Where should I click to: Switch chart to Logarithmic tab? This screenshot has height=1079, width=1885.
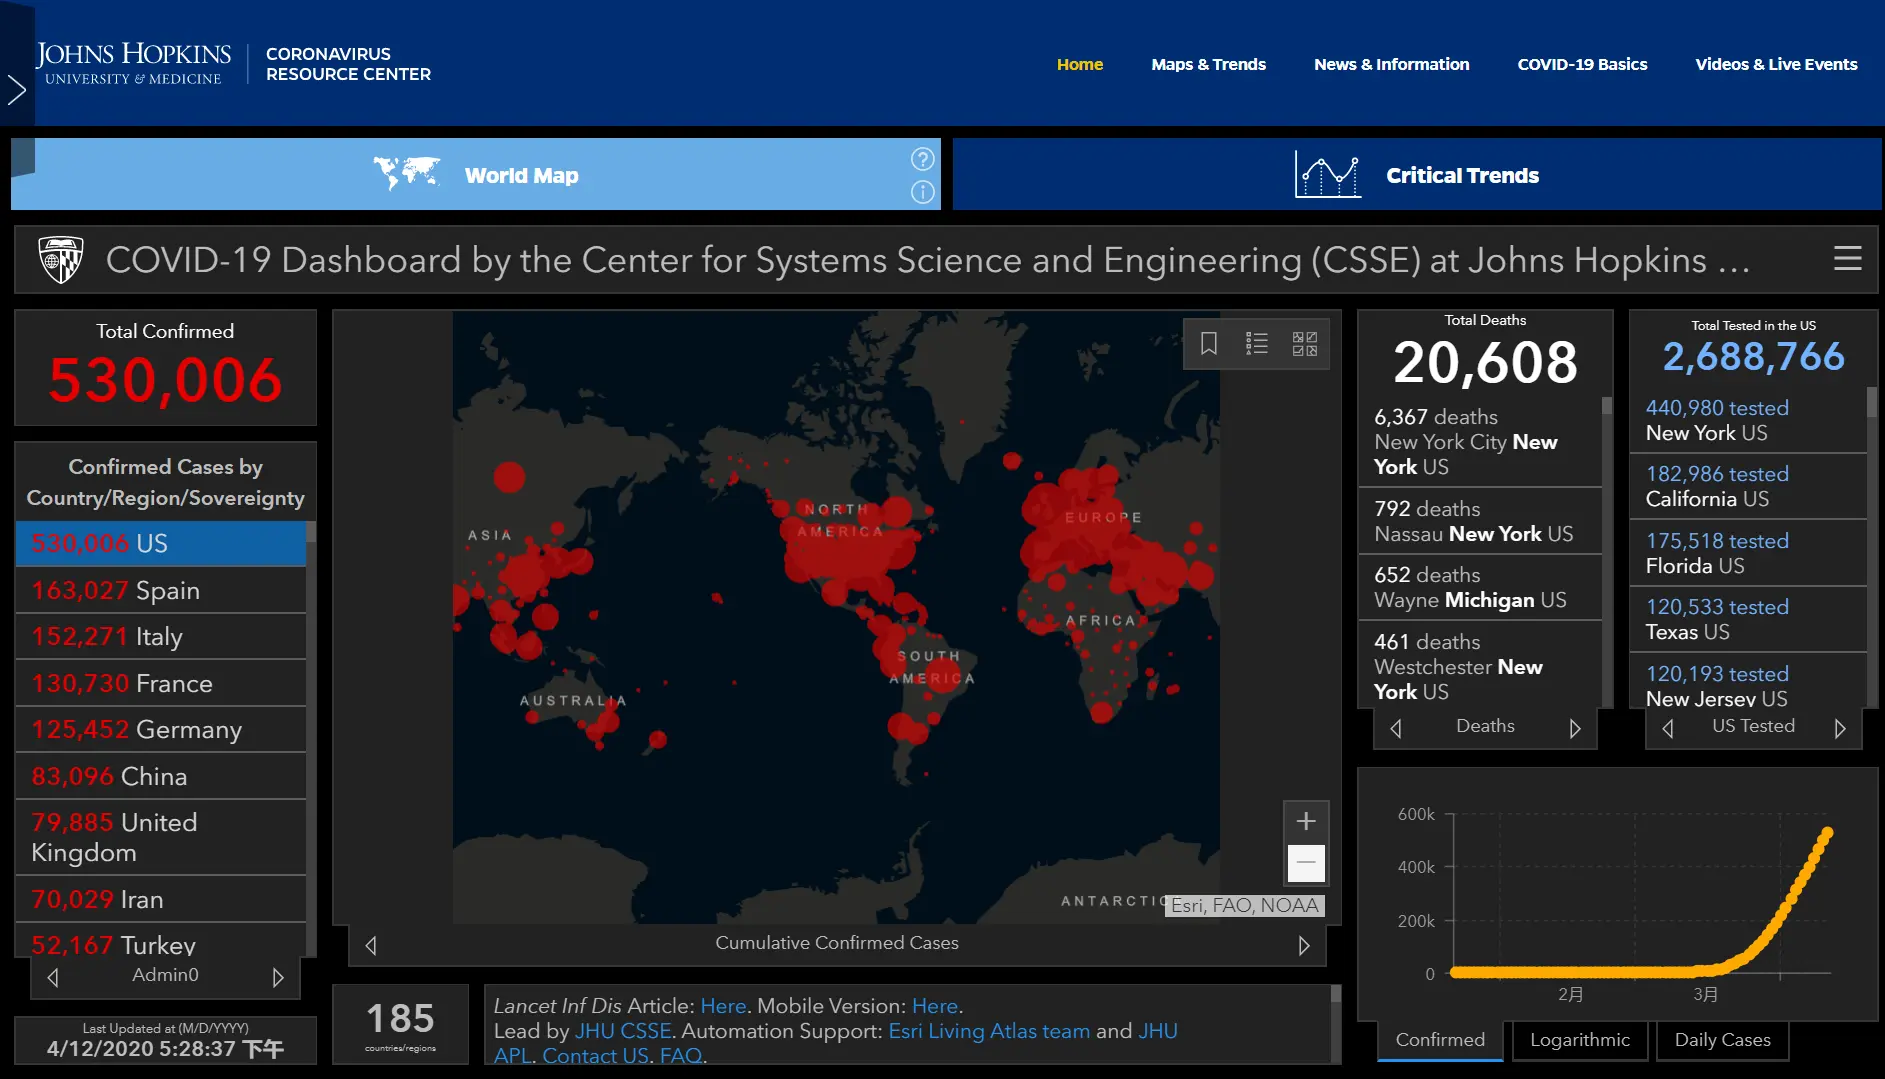pyautogui.click(x=1580, y=1040)
